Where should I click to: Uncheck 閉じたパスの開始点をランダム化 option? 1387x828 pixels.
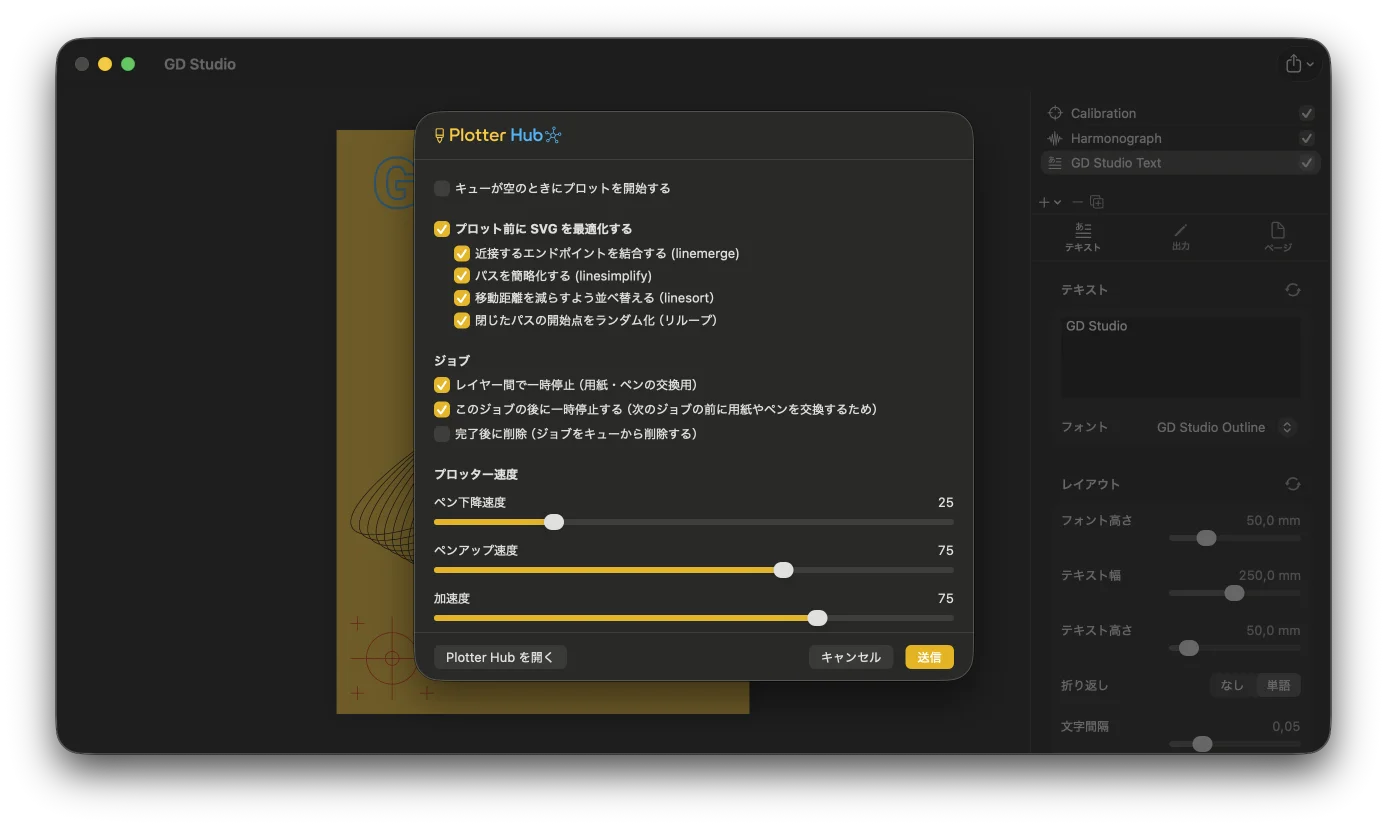[x=462, y=321]
